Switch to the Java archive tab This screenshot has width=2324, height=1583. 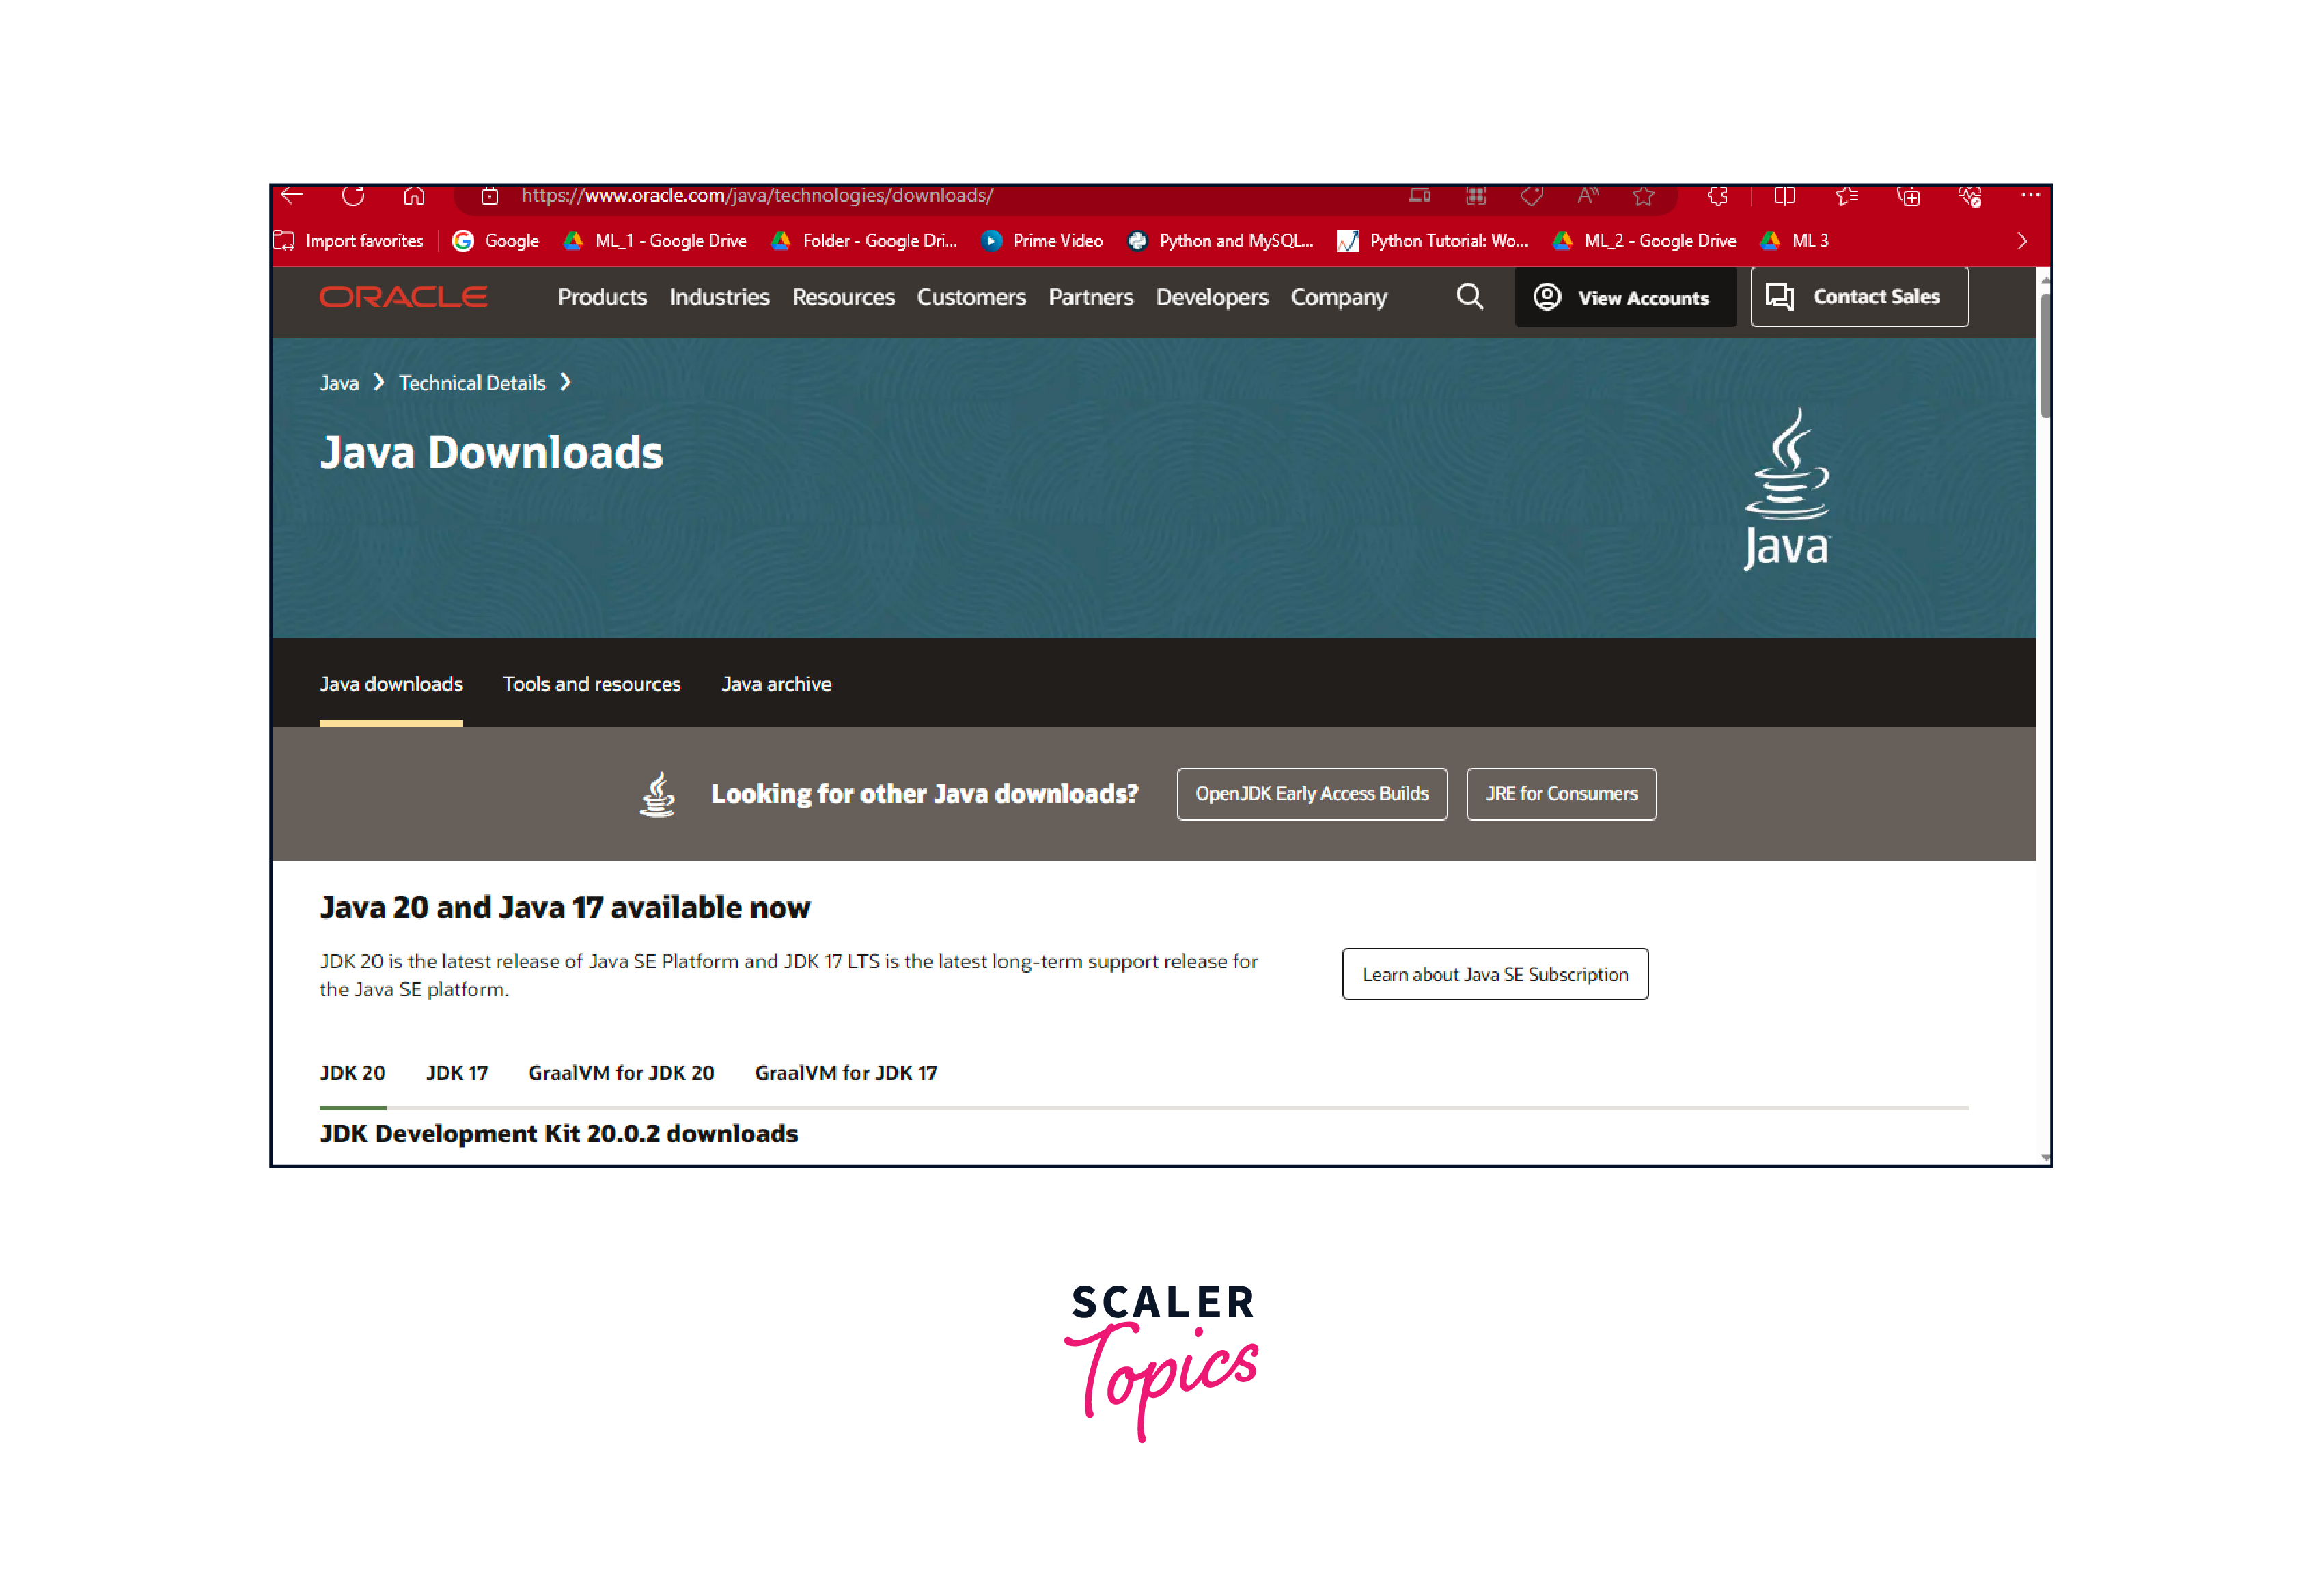[x=776, y=684]
